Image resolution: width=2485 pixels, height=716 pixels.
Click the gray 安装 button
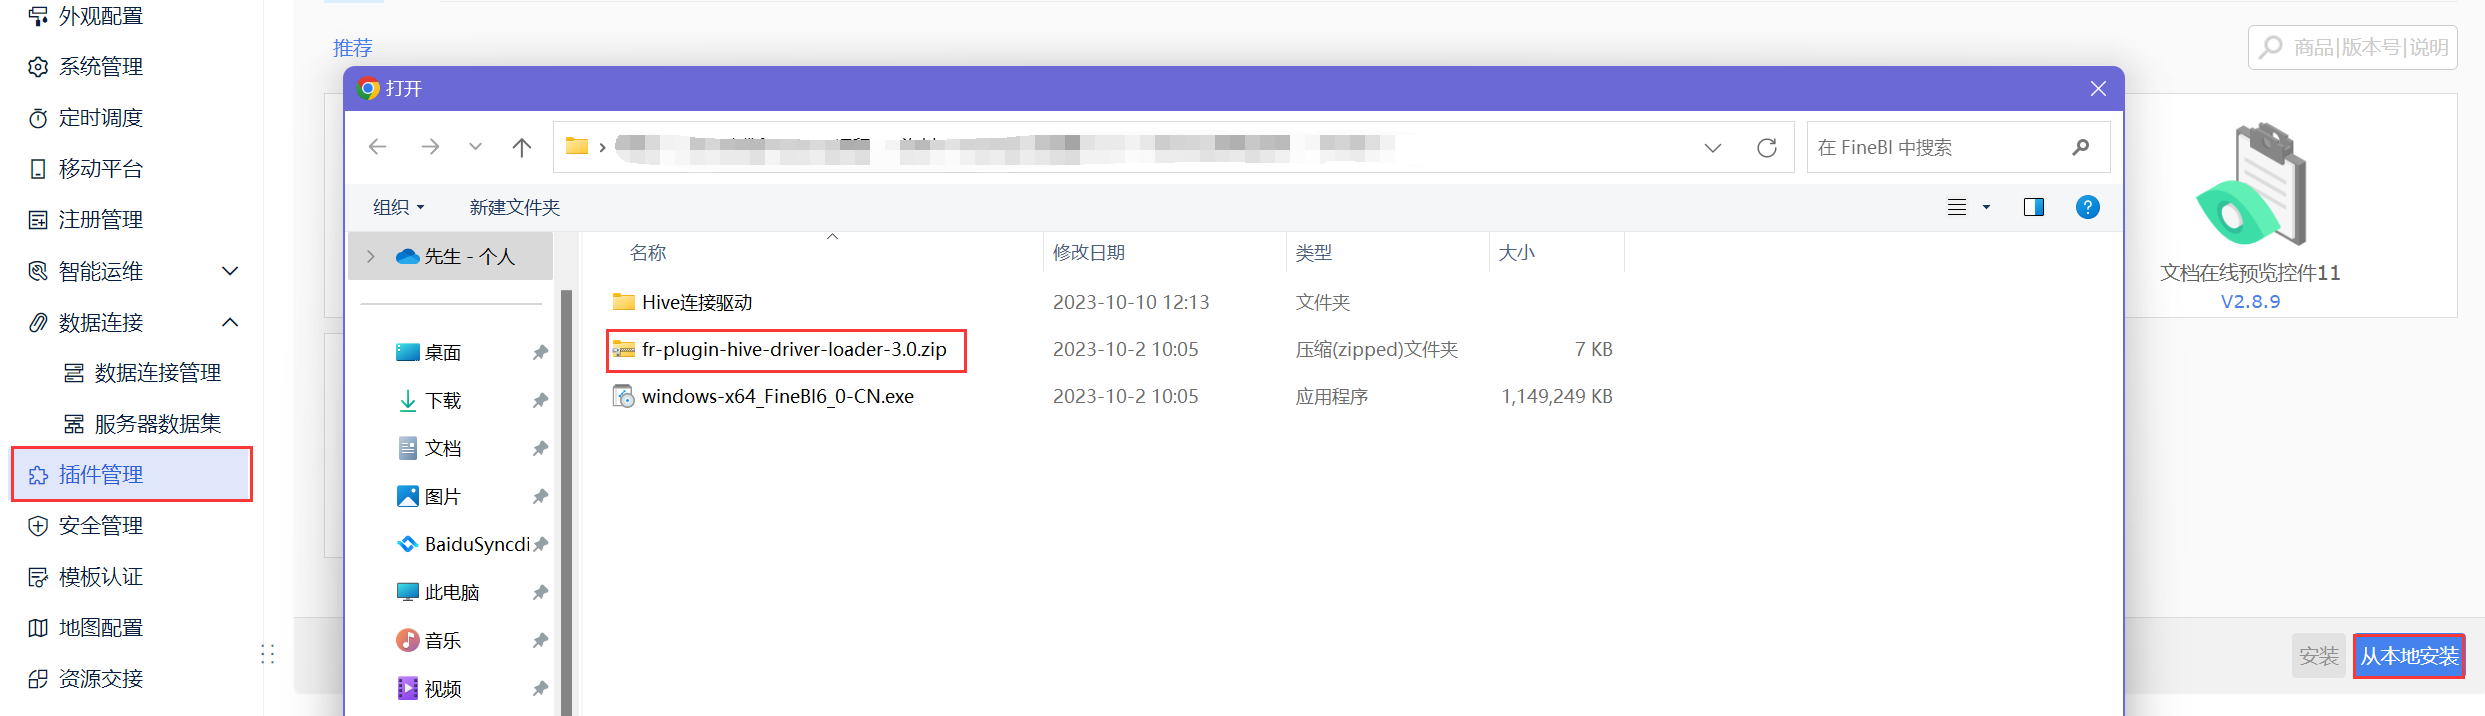(x=2318, y=656)
